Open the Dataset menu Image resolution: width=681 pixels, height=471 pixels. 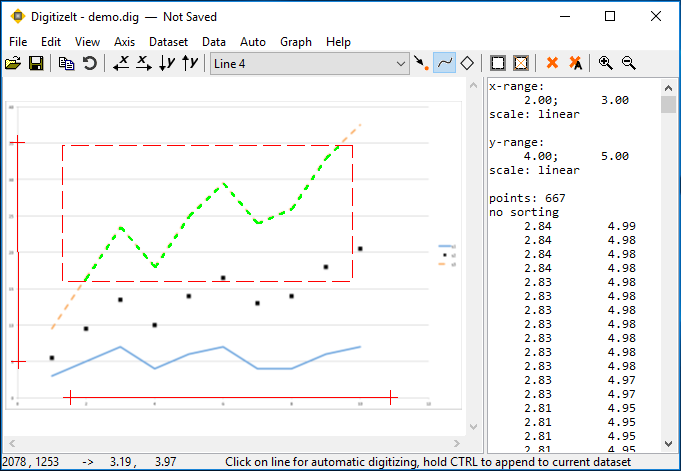click(168, 42)
